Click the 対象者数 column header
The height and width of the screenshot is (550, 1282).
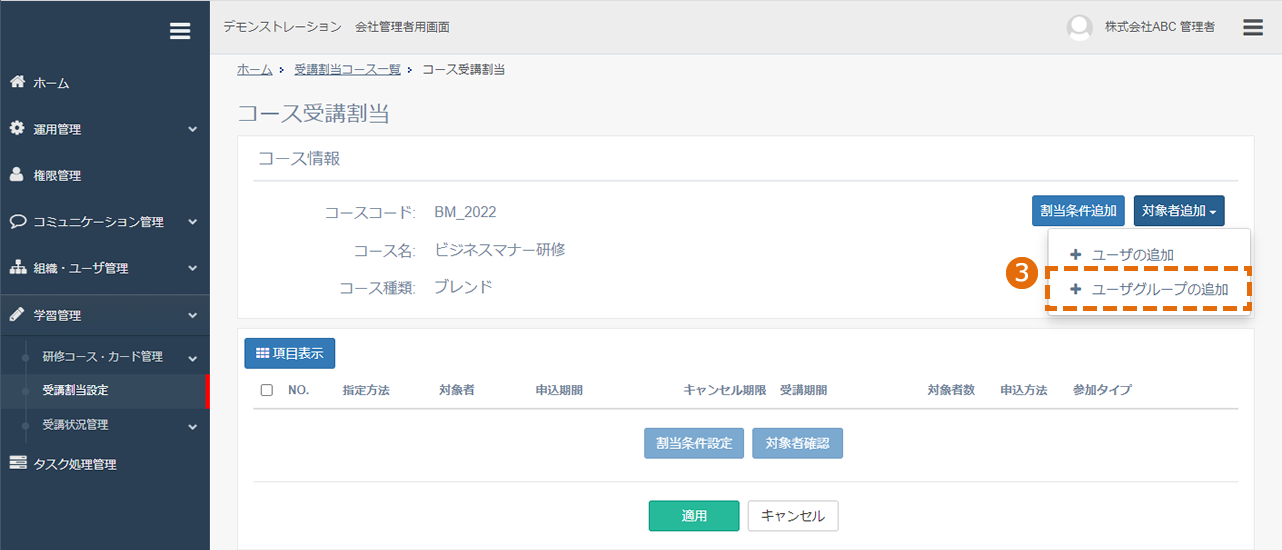tap(951, 390)
